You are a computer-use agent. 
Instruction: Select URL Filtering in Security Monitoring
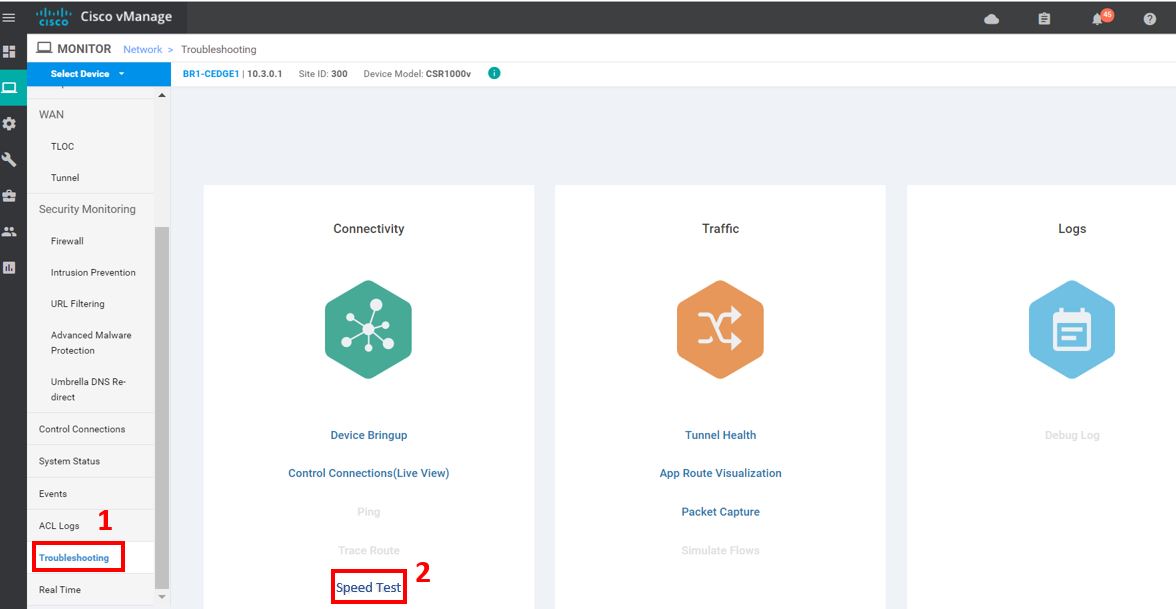78,304
